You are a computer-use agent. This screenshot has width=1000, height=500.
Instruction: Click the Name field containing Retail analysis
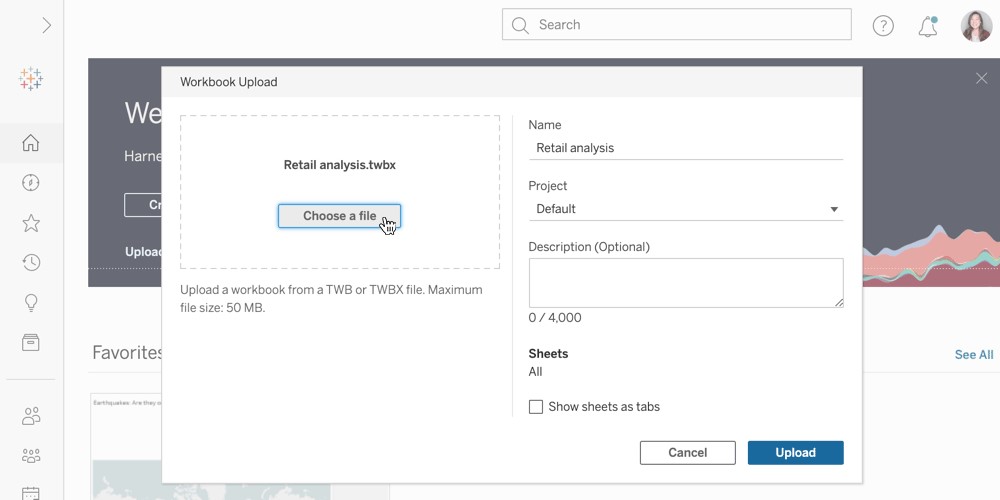tap(685, 148)
